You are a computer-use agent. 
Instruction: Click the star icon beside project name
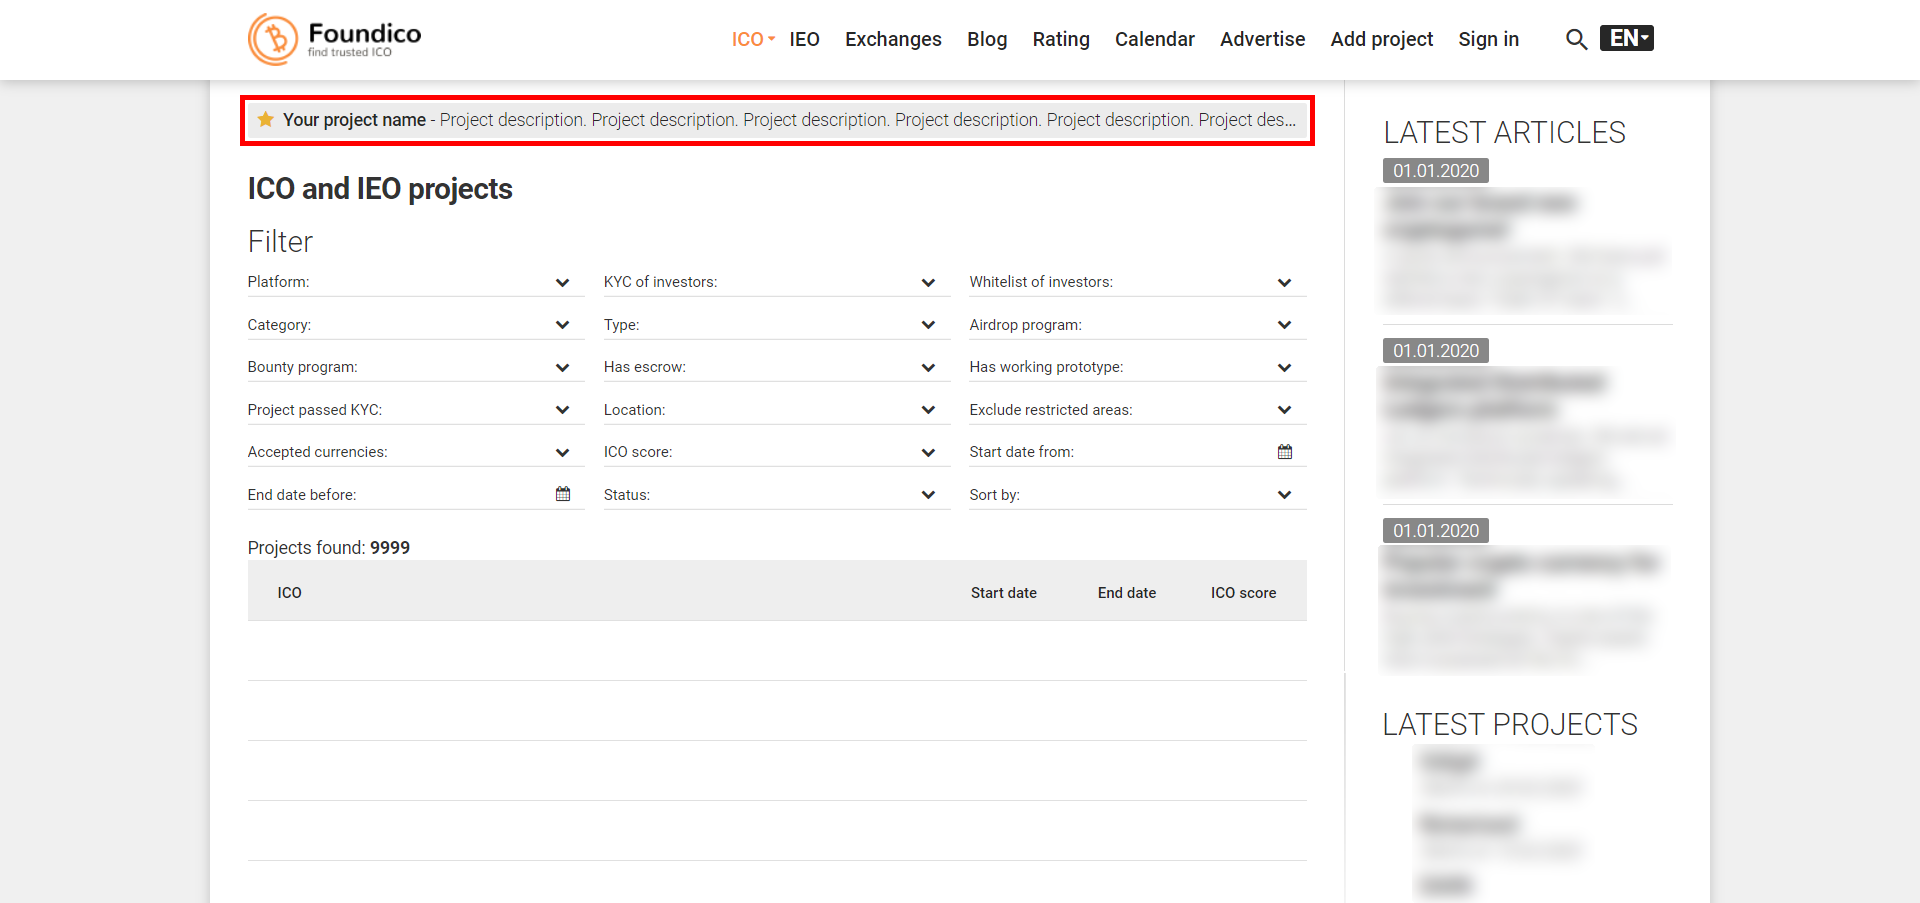click(x=266, y=120)
